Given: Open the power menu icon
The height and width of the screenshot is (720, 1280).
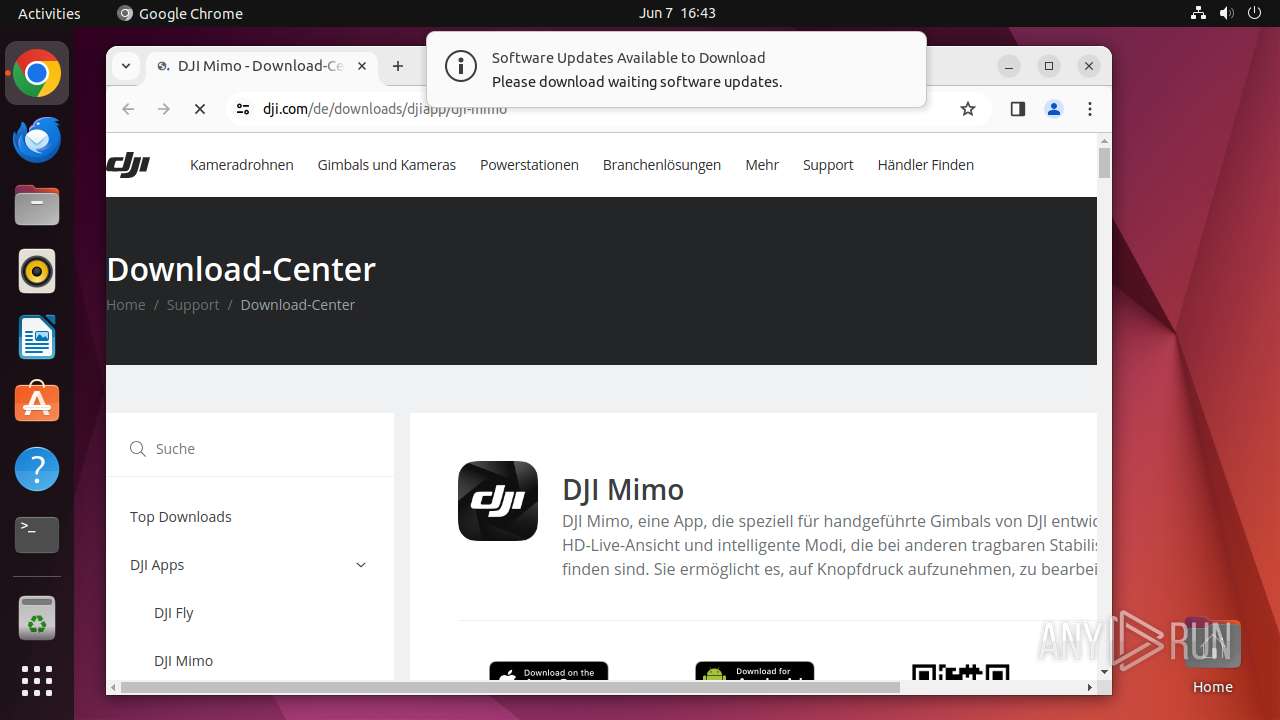Looking at the screenshot, I should (1255, 13).
